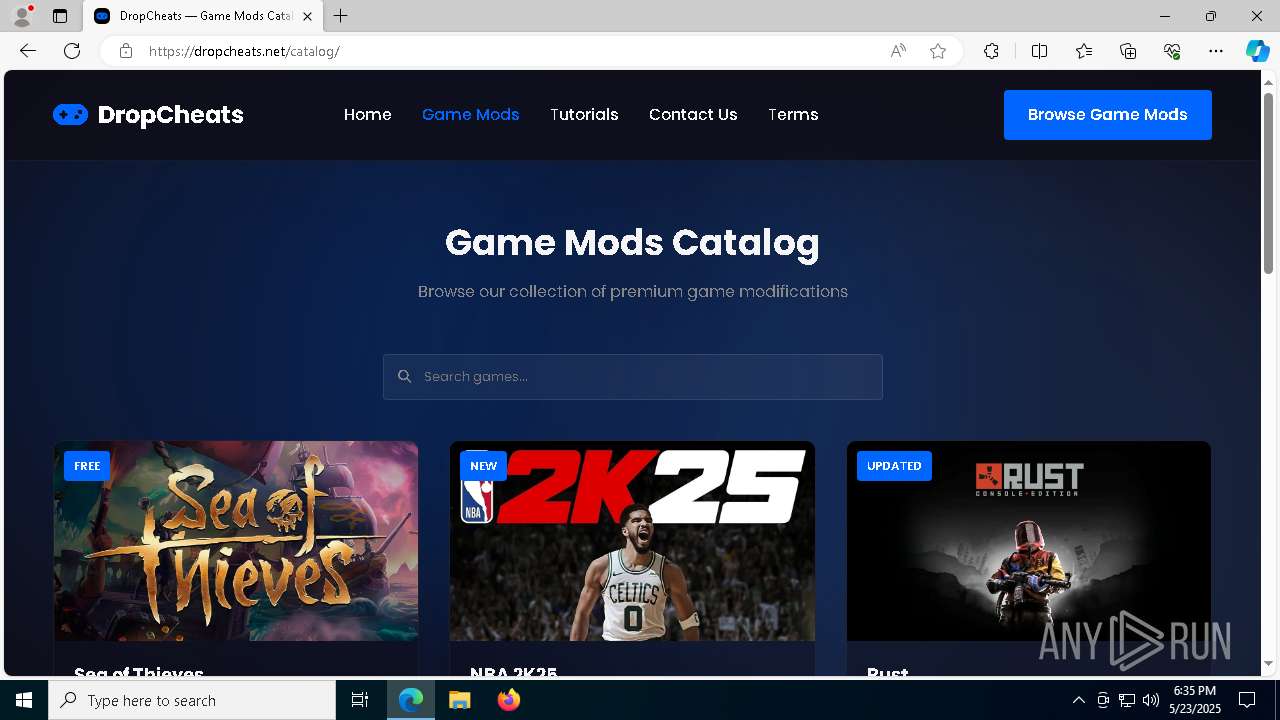Add page to favorites star icon
The width and height of the screenshot is (1280, 720).
pyautogui.click(x=938, y=51)
